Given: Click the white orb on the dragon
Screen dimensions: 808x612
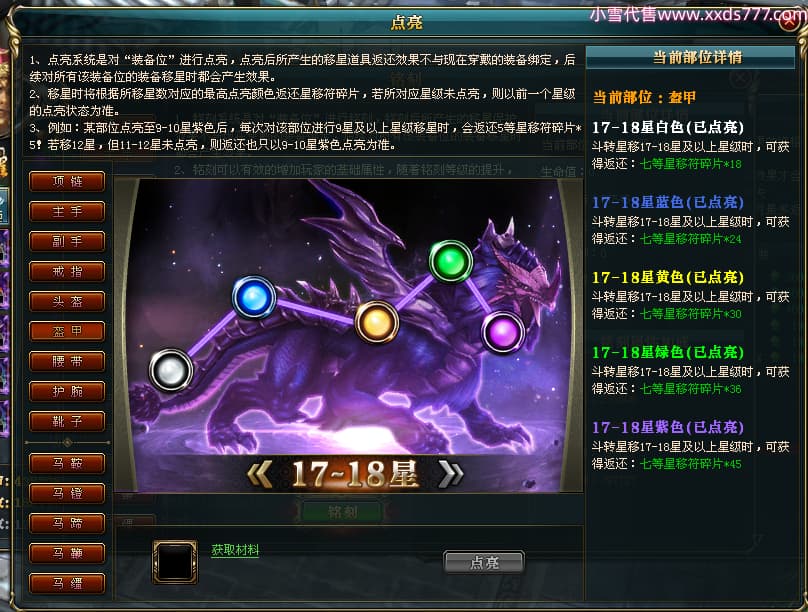Looking at the screenshot, I should pyautogui.click(x=171, y=370).
